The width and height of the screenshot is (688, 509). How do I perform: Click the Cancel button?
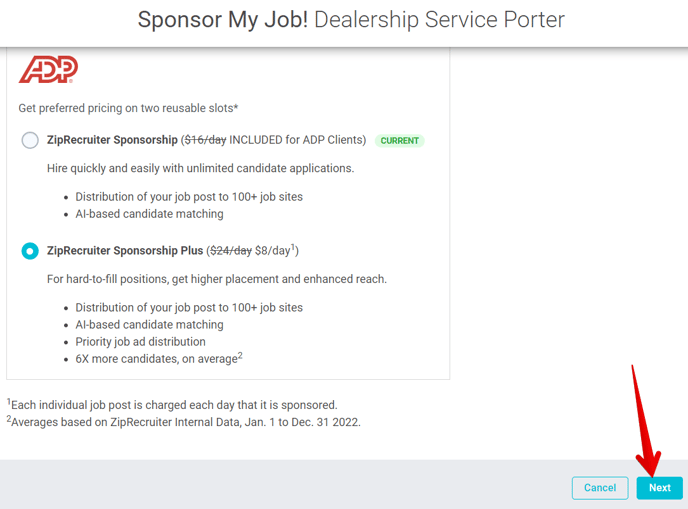(600, 487)
